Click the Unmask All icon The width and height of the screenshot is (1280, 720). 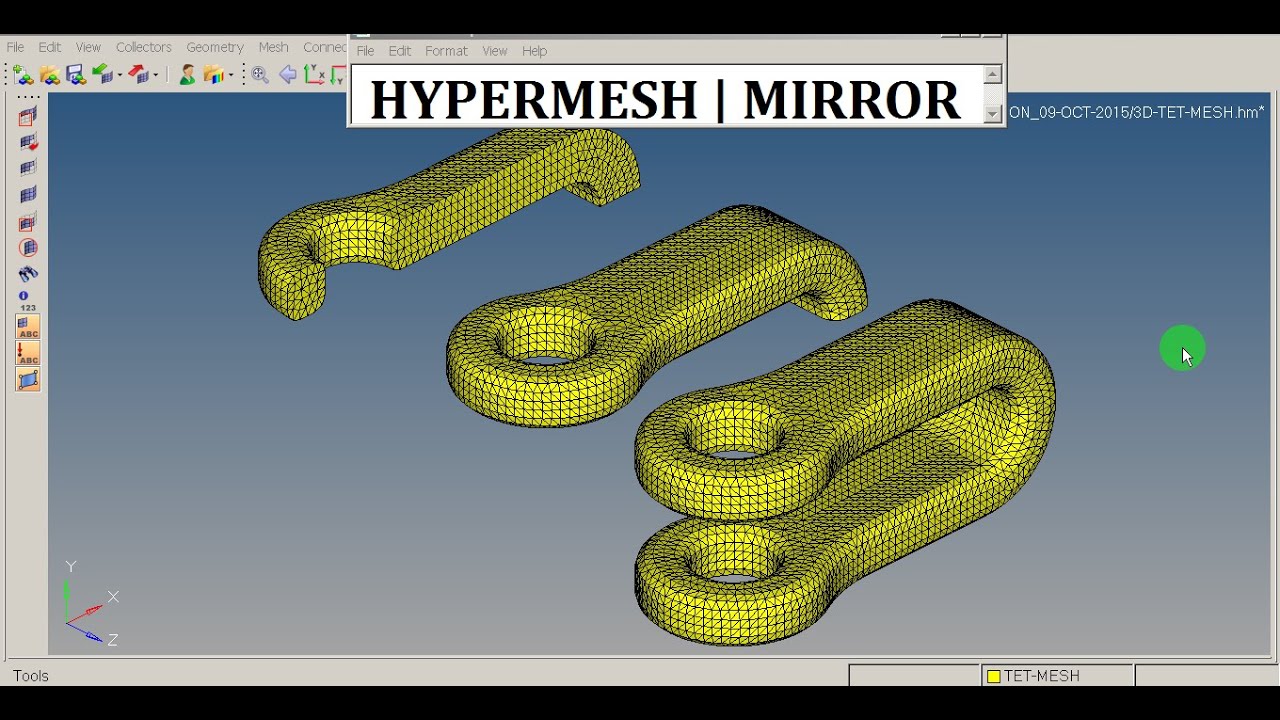[28, 195]
